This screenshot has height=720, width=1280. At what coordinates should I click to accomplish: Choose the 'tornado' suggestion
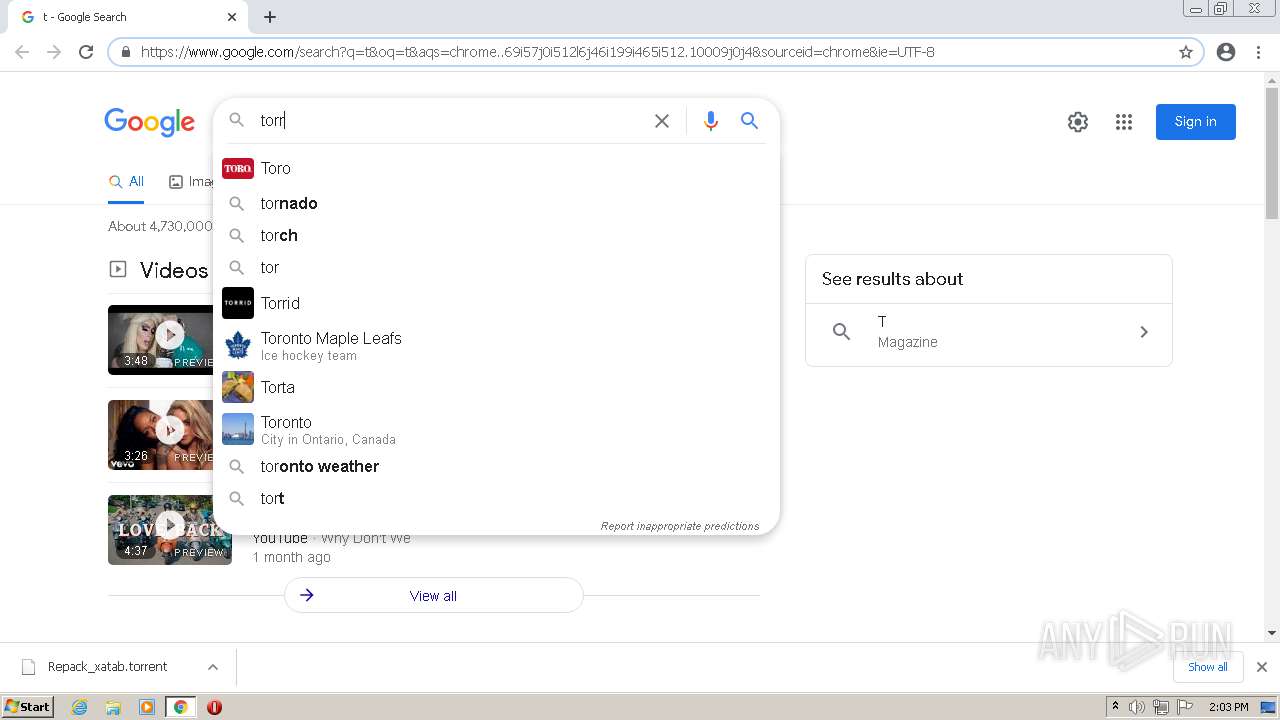(496, 203)
